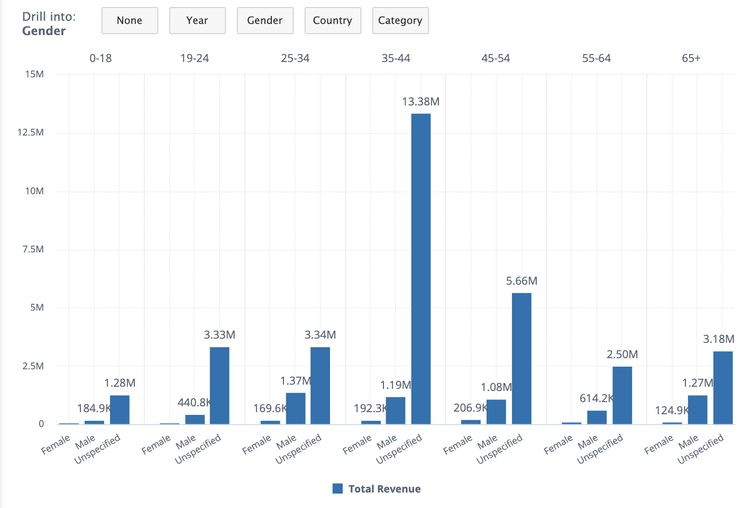This screenshot has height=508, width=751.
Task: Select the 1.27M Male bar in 65+
Action: (x=697, y=409)
